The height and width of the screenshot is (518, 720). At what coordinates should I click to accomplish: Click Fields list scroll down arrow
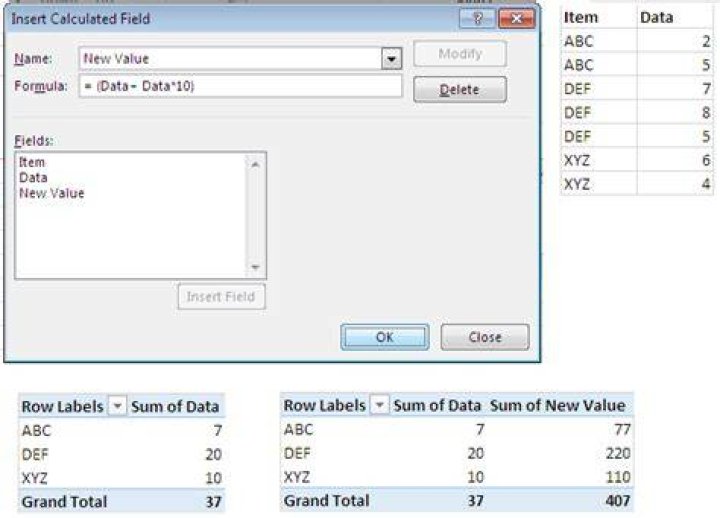point(256,267)
